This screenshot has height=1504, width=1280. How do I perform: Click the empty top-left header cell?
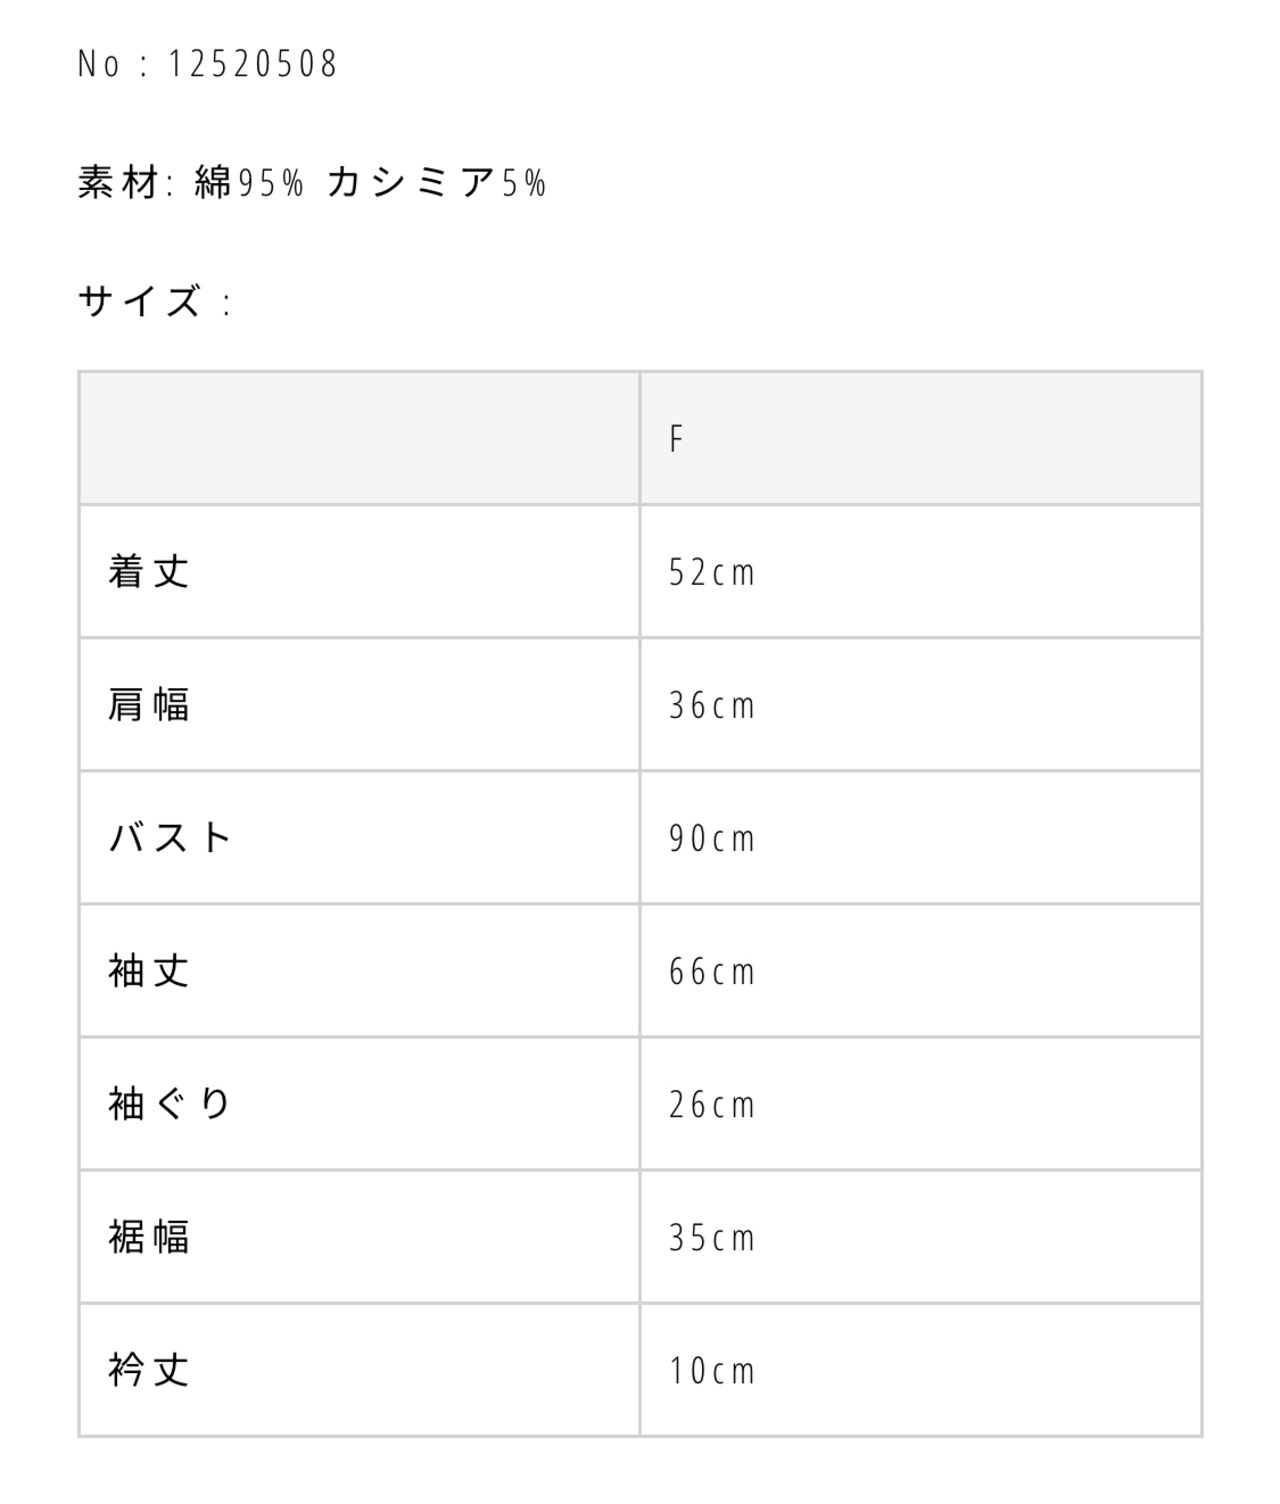point(359,439)
